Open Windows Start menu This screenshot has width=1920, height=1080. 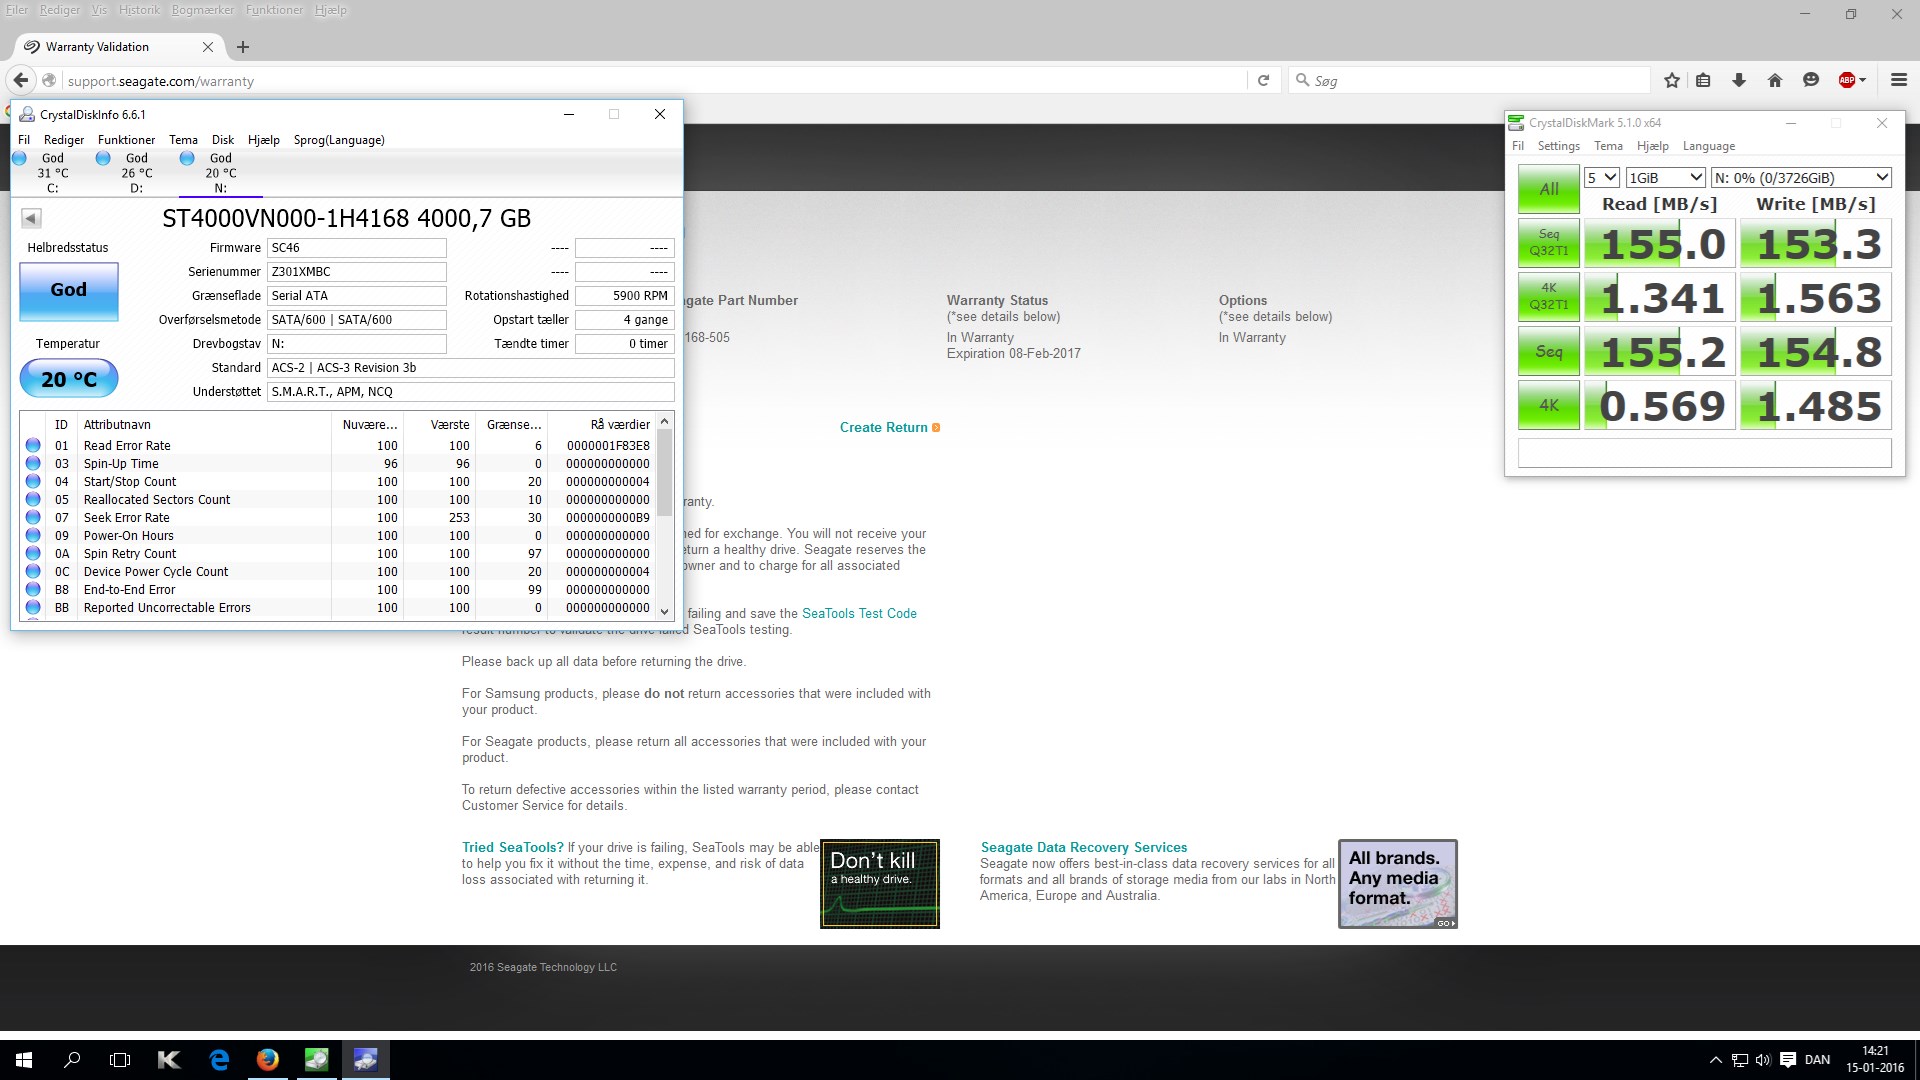point(24,1060)
